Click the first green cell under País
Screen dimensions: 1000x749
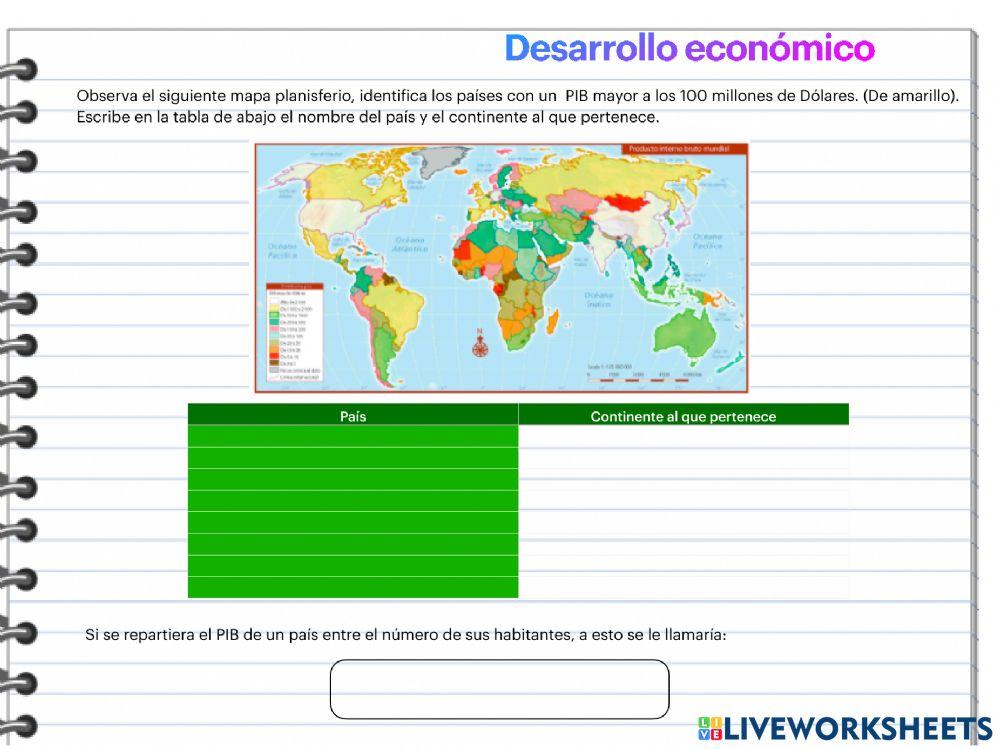(353, 436)
